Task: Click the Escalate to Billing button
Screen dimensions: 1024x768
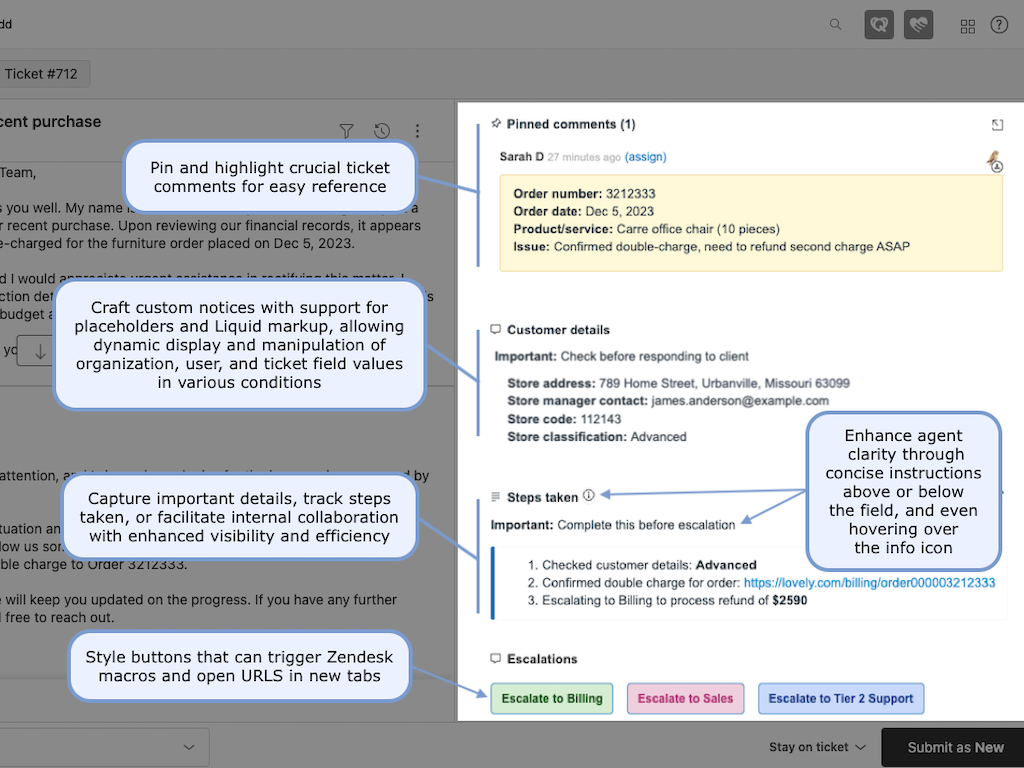Action: coord(551,698)
